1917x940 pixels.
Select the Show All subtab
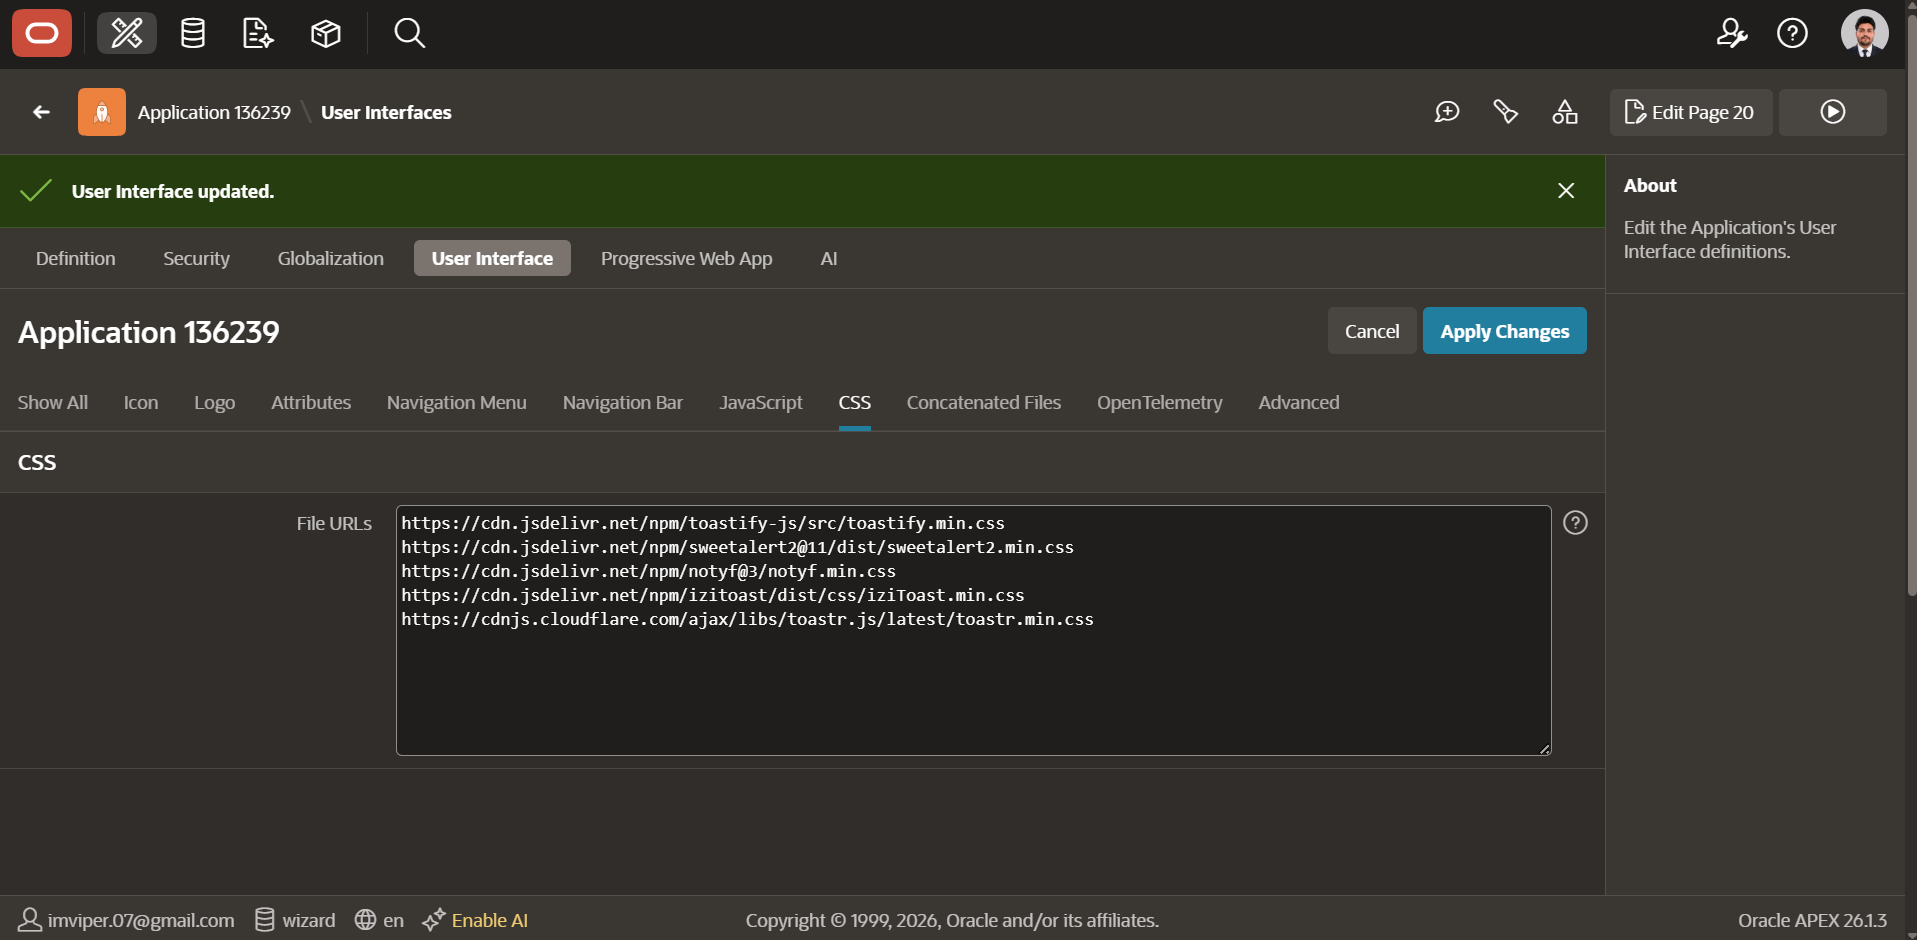pos(53,402)
